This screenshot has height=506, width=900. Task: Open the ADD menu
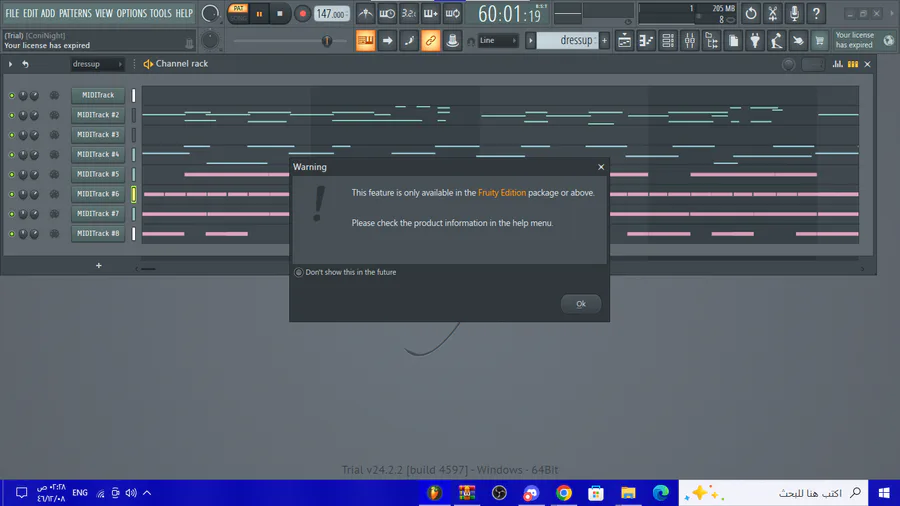pyautogui.click(x=48, y=13)
